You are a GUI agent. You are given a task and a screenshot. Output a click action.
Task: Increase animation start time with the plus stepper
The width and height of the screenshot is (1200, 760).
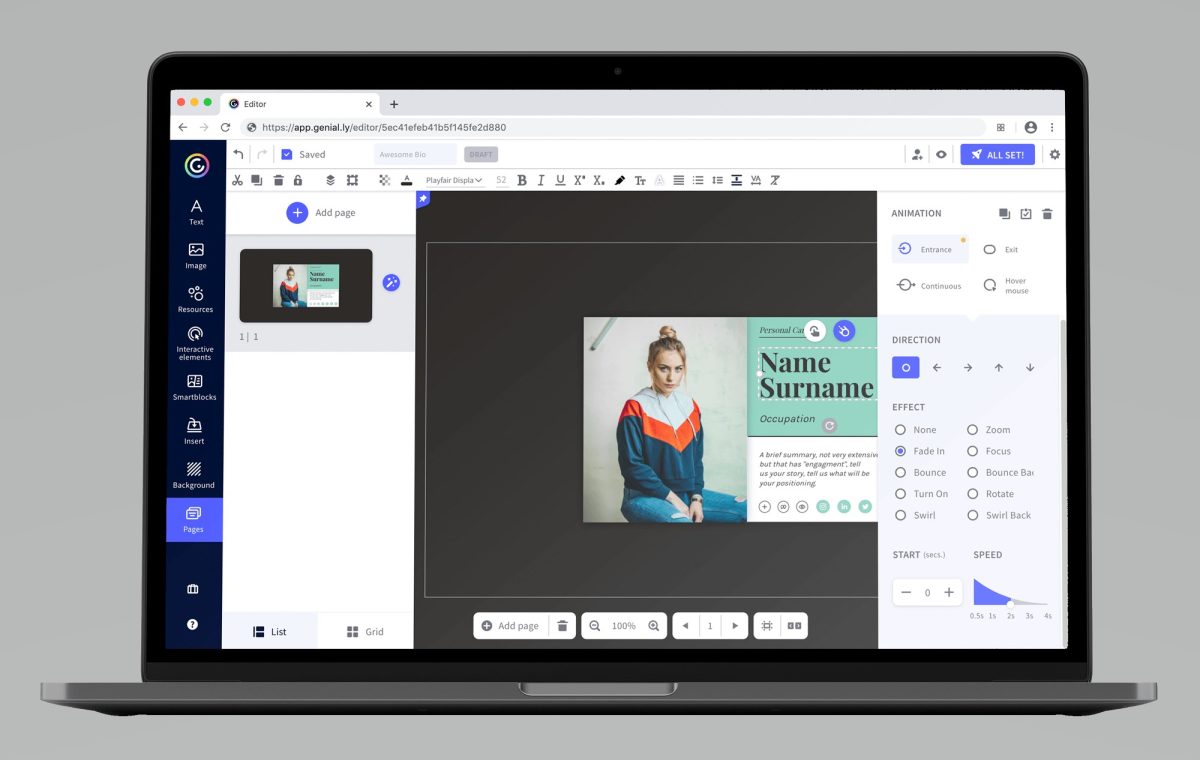coord(948,592)
